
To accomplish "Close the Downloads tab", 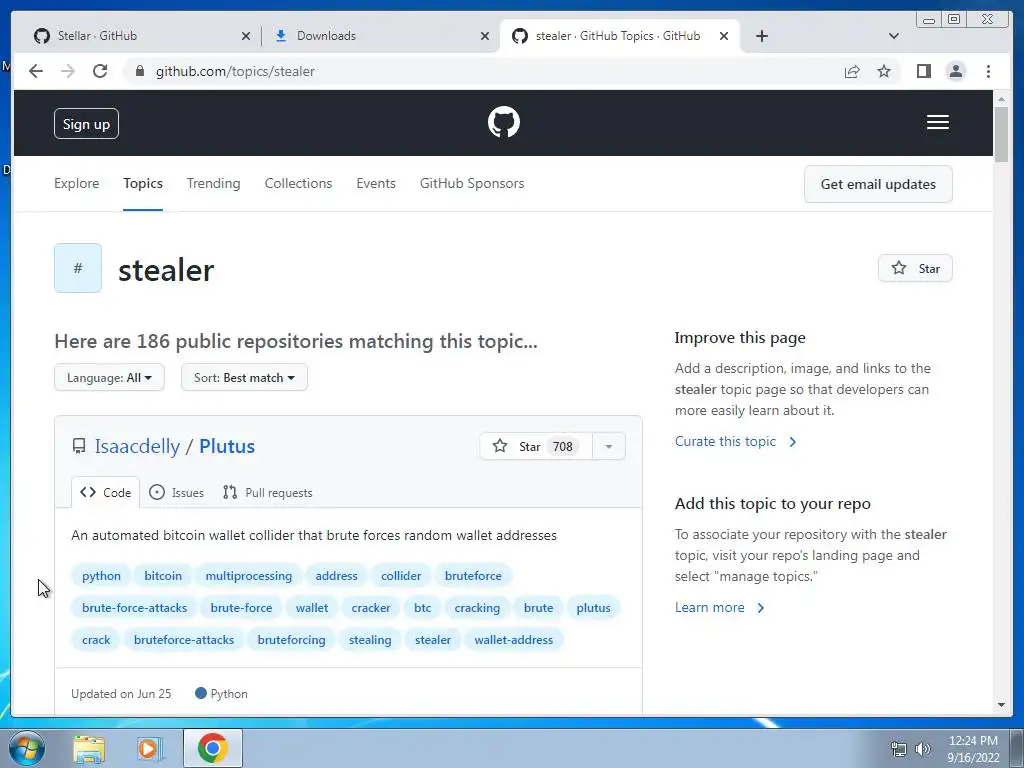I will pyautogui.click(x=485, y=36).
